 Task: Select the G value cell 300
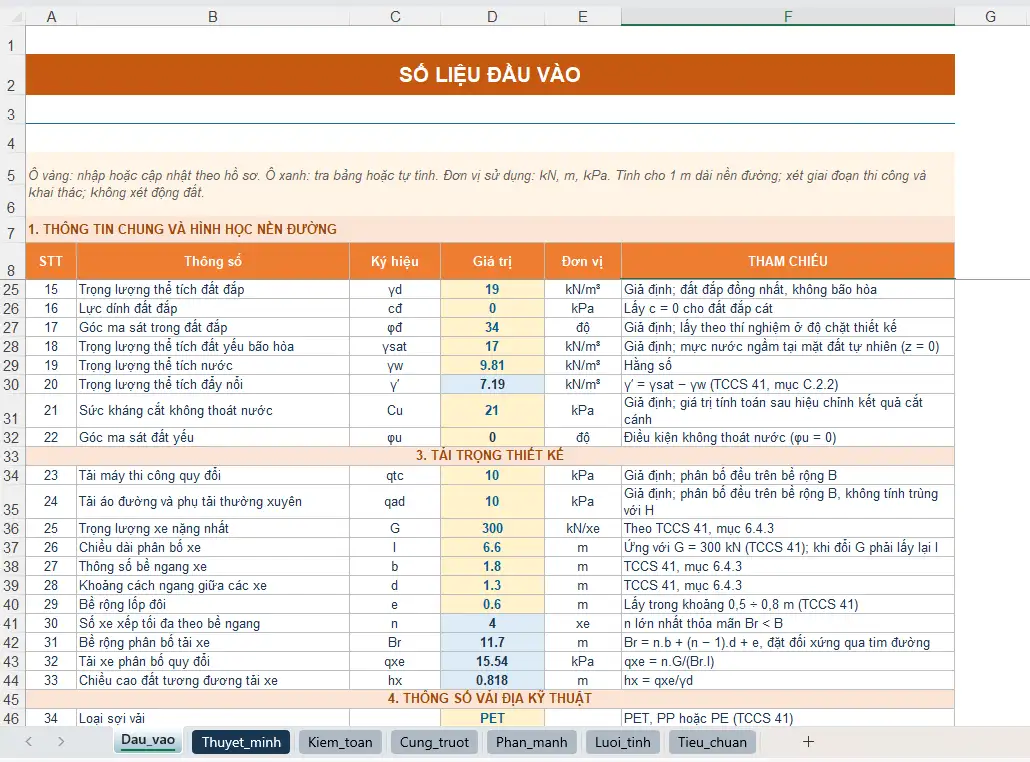tap(492, 529)
